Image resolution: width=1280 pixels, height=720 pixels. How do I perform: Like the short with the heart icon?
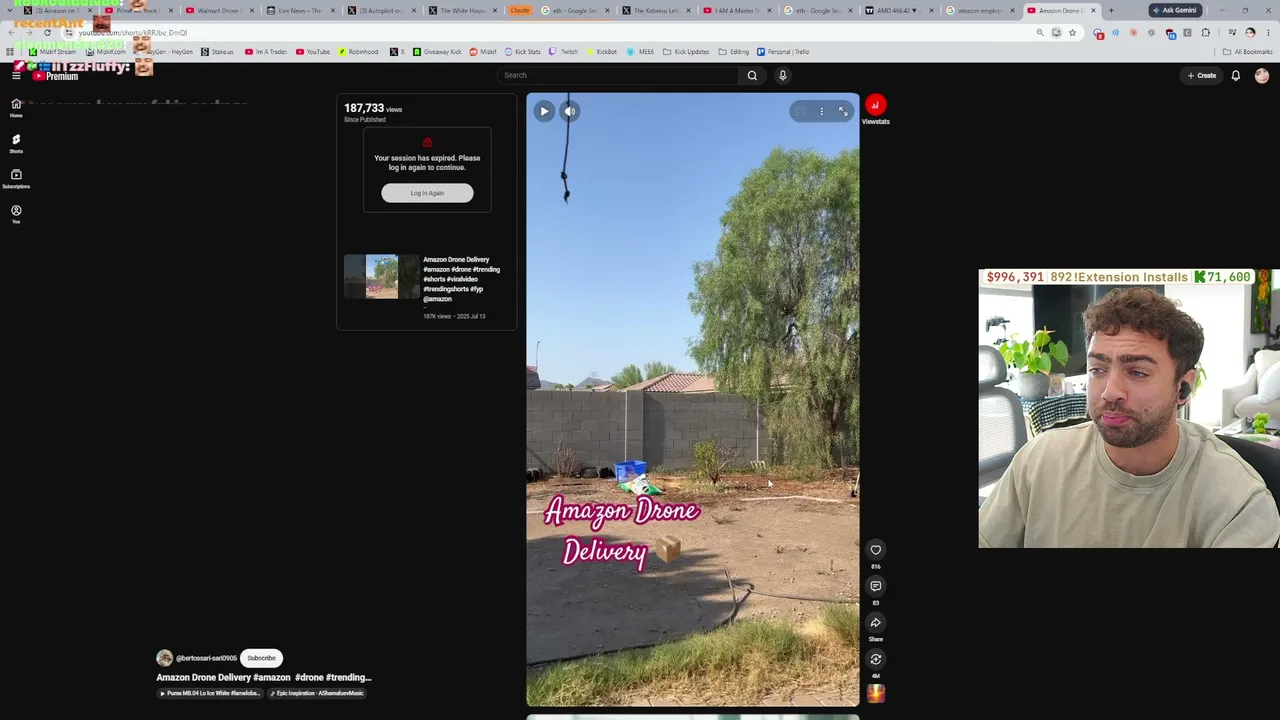(x=875, y=550)
